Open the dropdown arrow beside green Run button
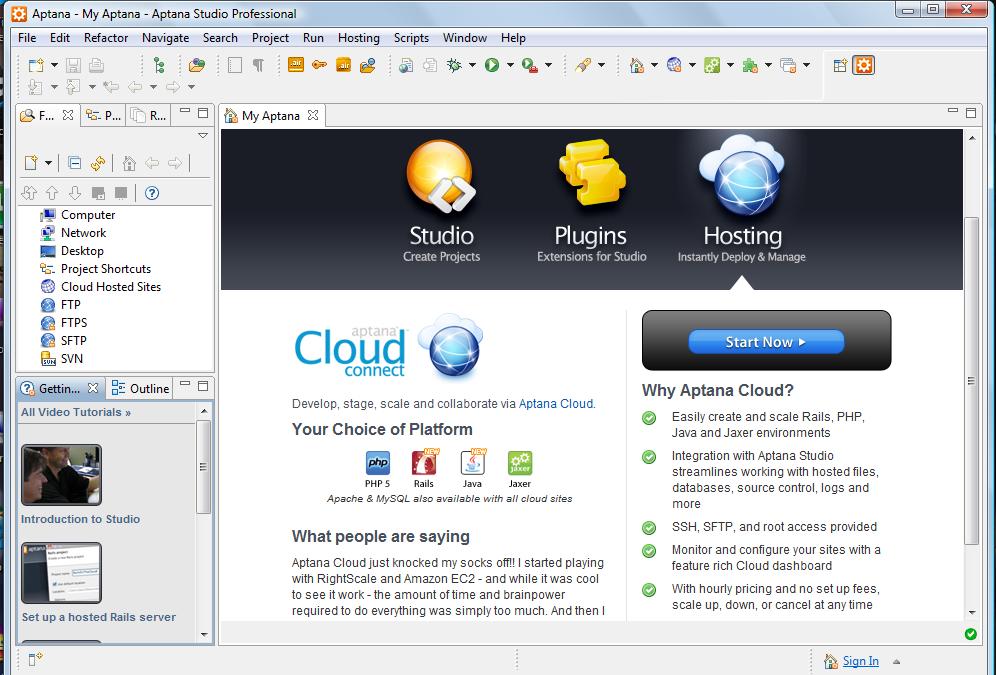The height and width of the screenshot is (675, 996). 510,65
